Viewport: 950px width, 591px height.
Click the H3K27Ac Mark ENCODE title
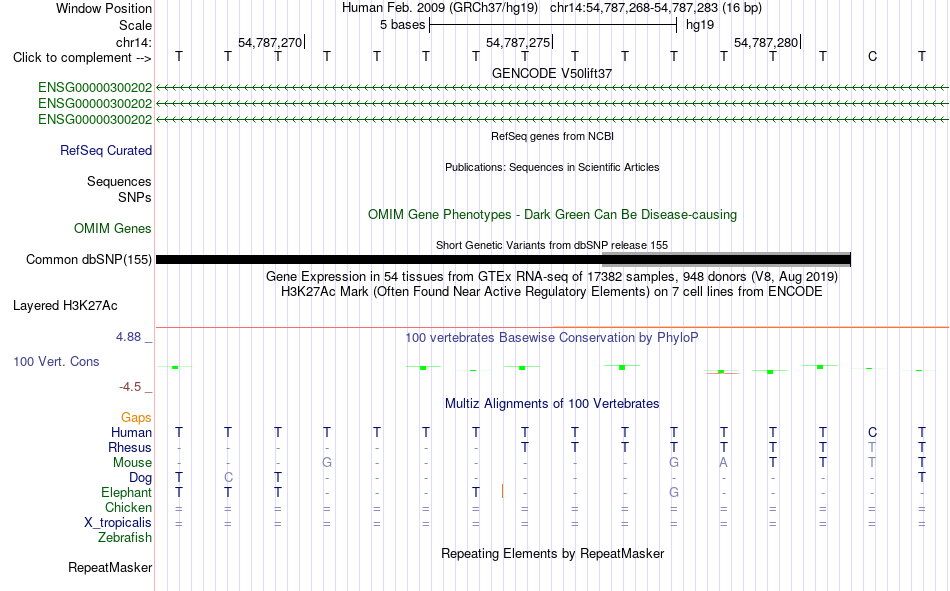[552, 292]
